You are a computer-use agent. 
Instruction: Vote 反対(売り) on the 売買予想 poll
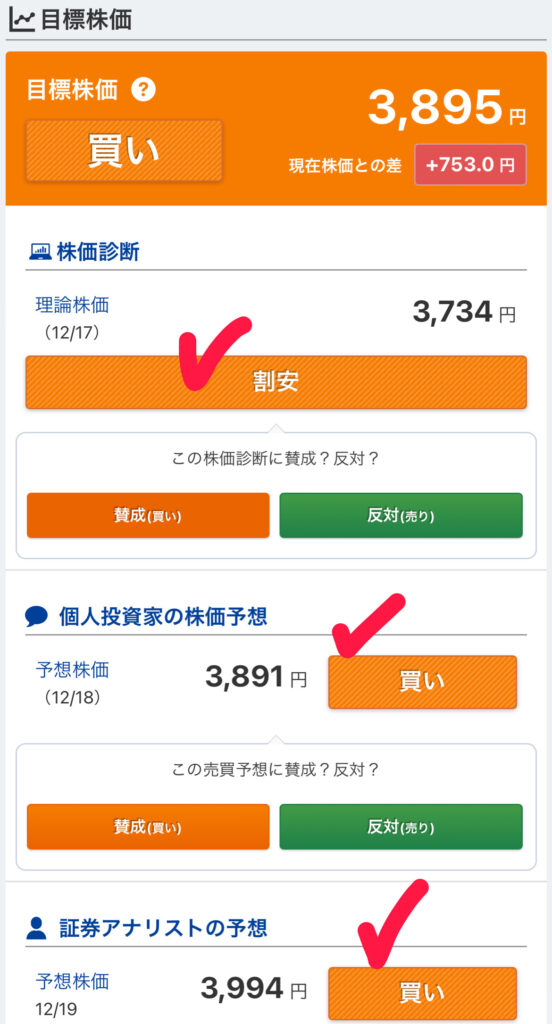(x=401, y=827)
